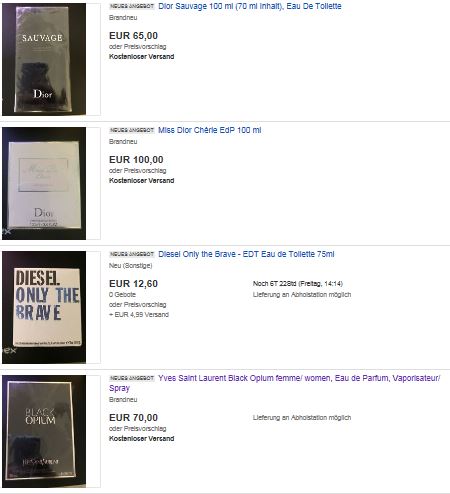Click the EUR 70,00 price
The height and width of the screenshot is (494, 450).
[x=133, y=418]
